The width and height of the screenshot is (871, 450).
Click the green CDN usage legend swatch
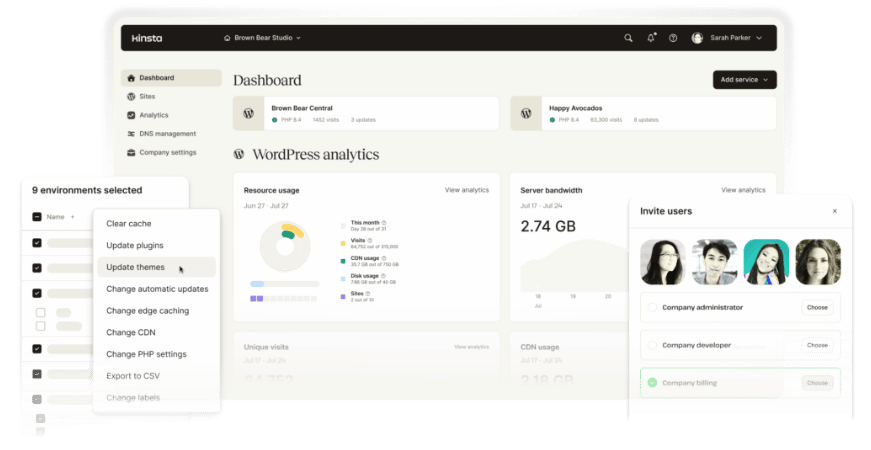pos(343,261)
